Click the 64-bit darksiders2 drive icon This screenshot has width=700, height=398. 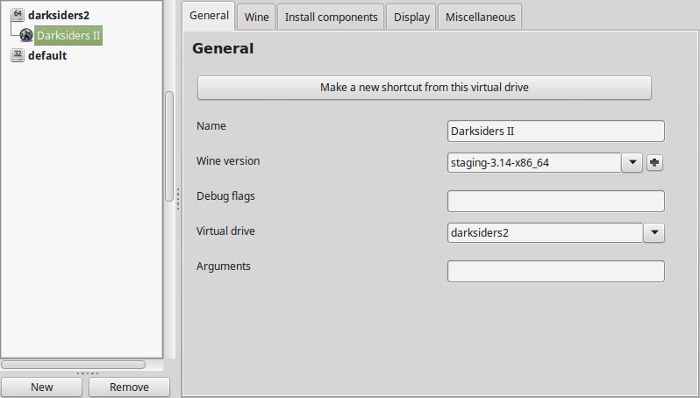[x=17, y=15]
